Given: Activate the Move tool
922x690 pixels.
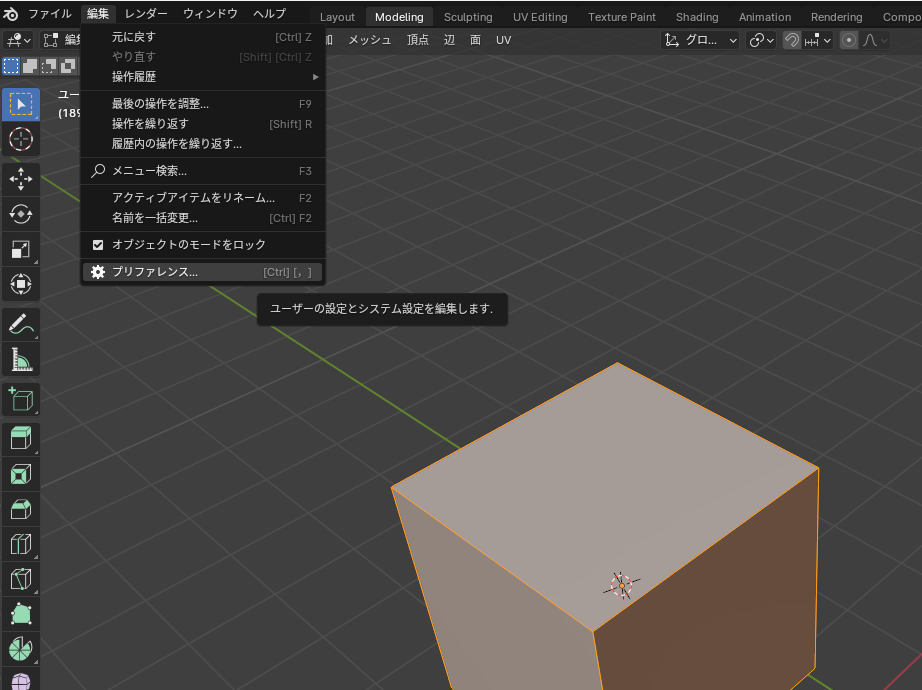Looking at the screenshot, I should click(x=20, y=179).
